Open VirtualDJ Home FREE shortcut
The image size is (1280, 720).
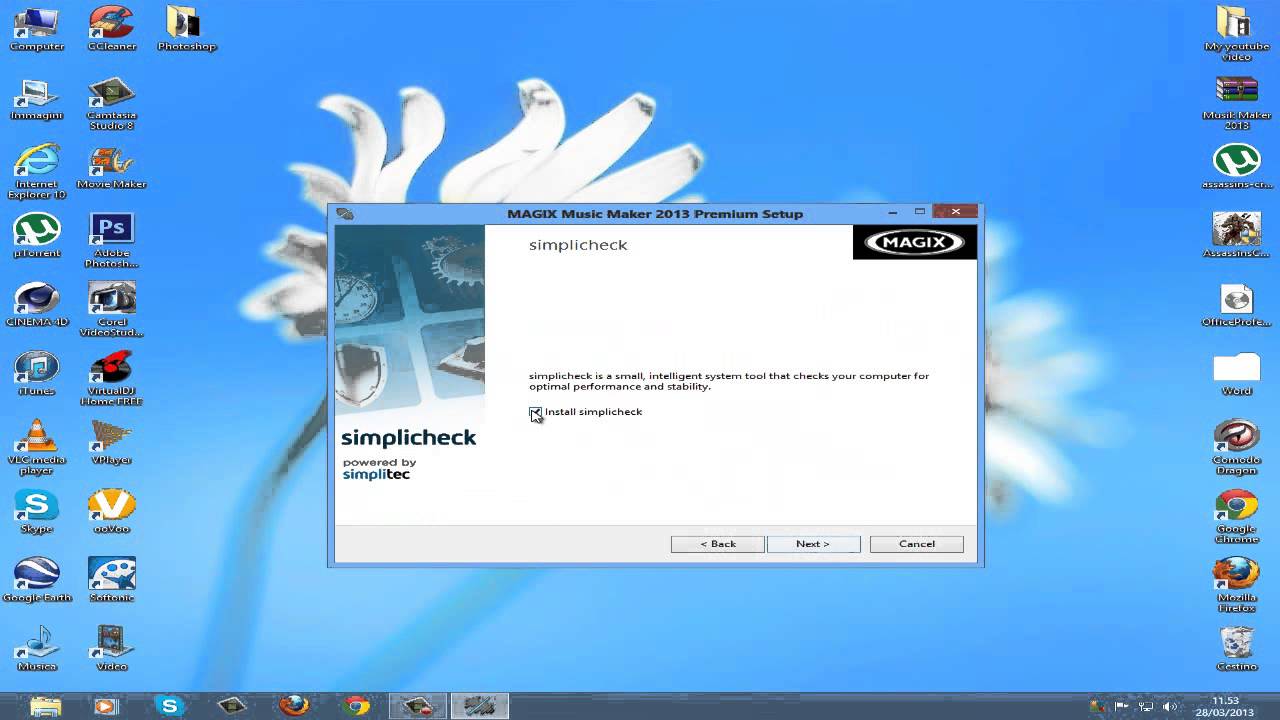111,379
